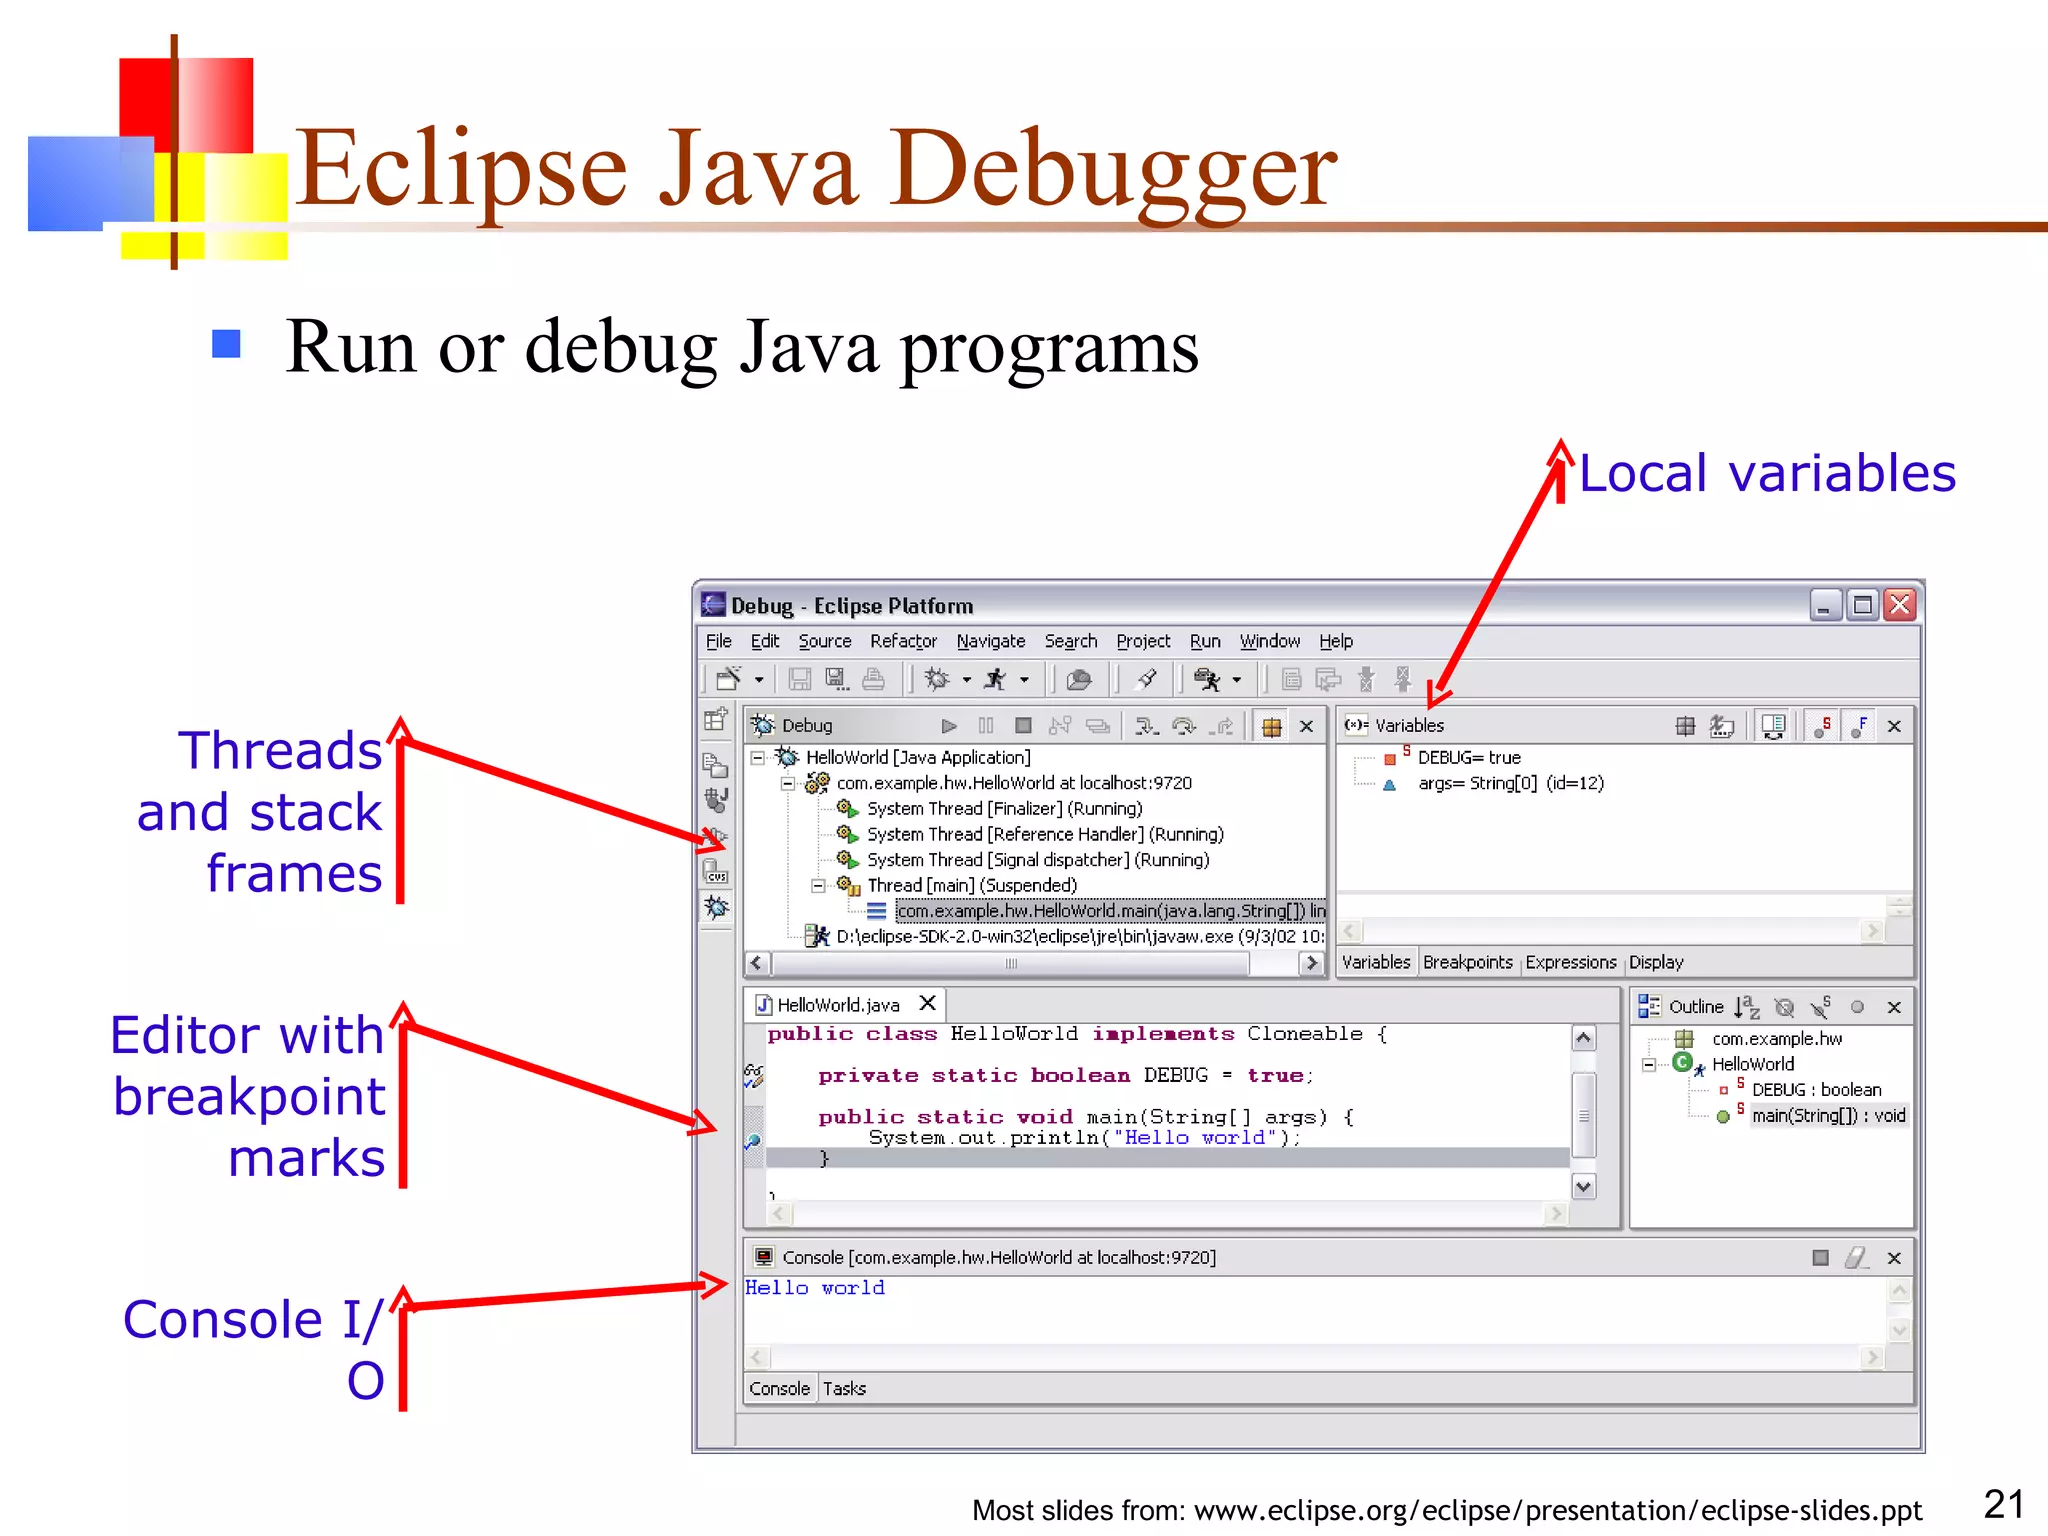This screenshot has width=2048, height=1536.
Task: Collapse com.example.hw.HelloWorld at localhost:9720 node
Action: [788, 784]
